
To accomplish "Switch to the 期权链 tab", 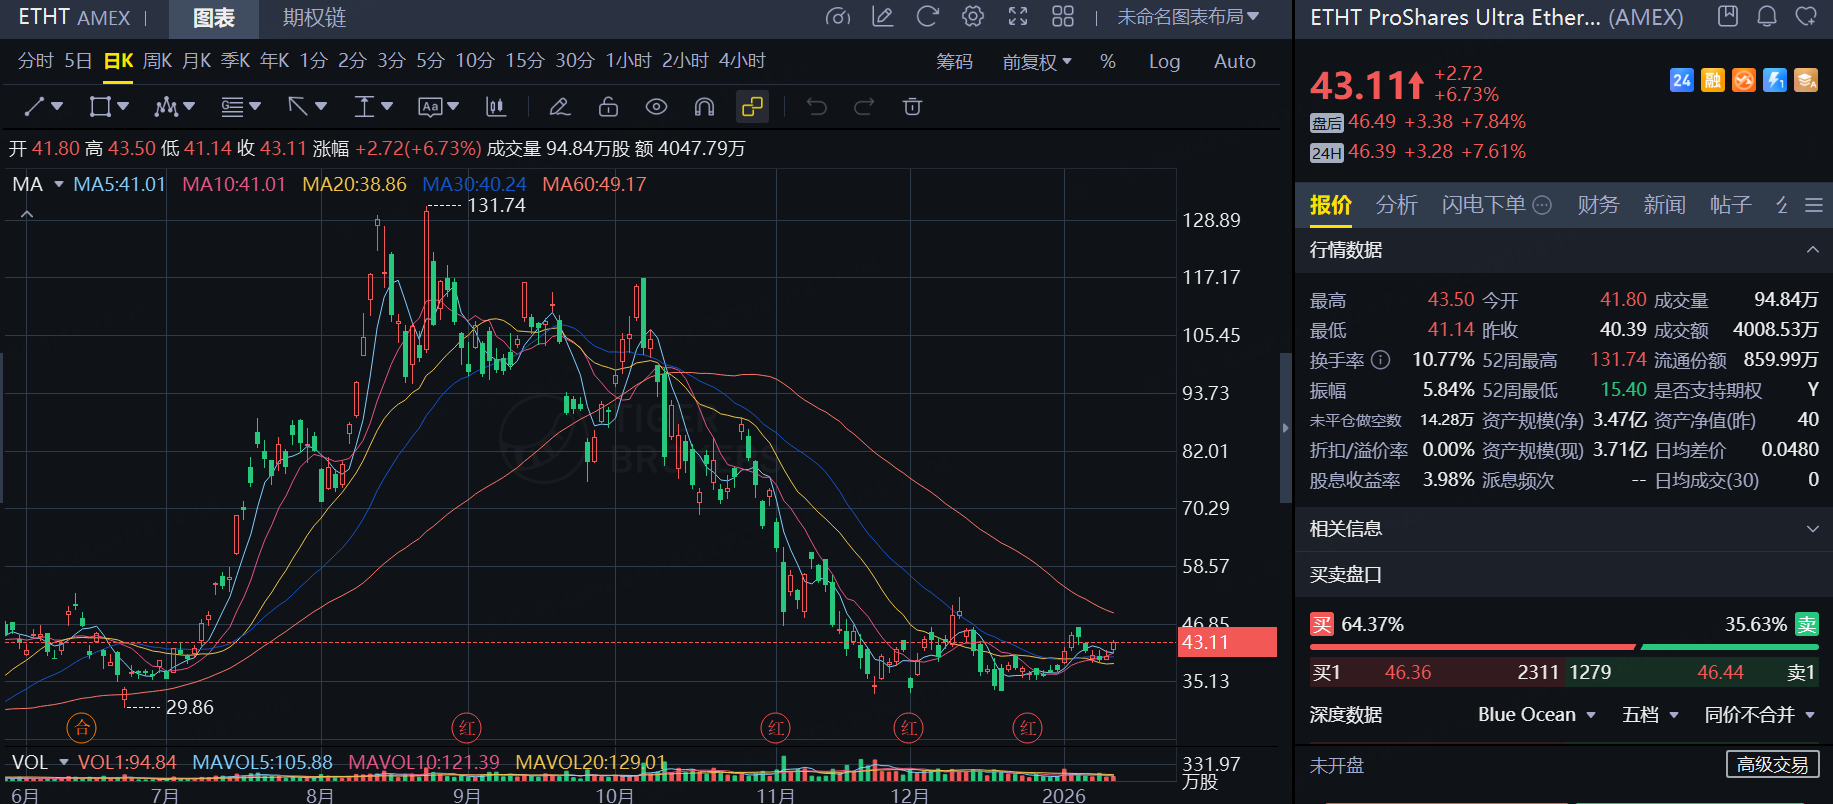I will pyautogui.click(x=314, y=18).
